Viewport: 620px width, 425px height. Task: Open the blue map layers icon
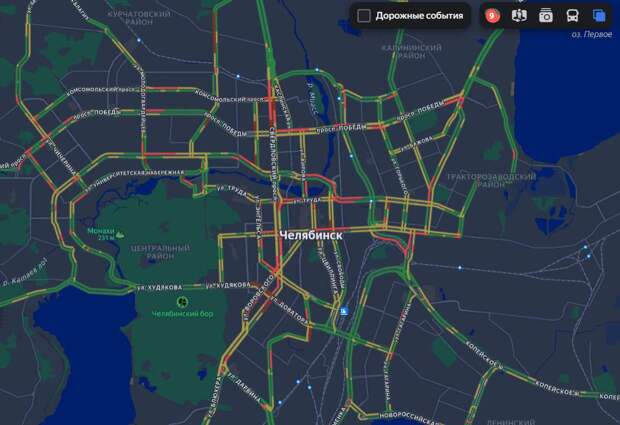pyautogui.click(x=599, y=16)
